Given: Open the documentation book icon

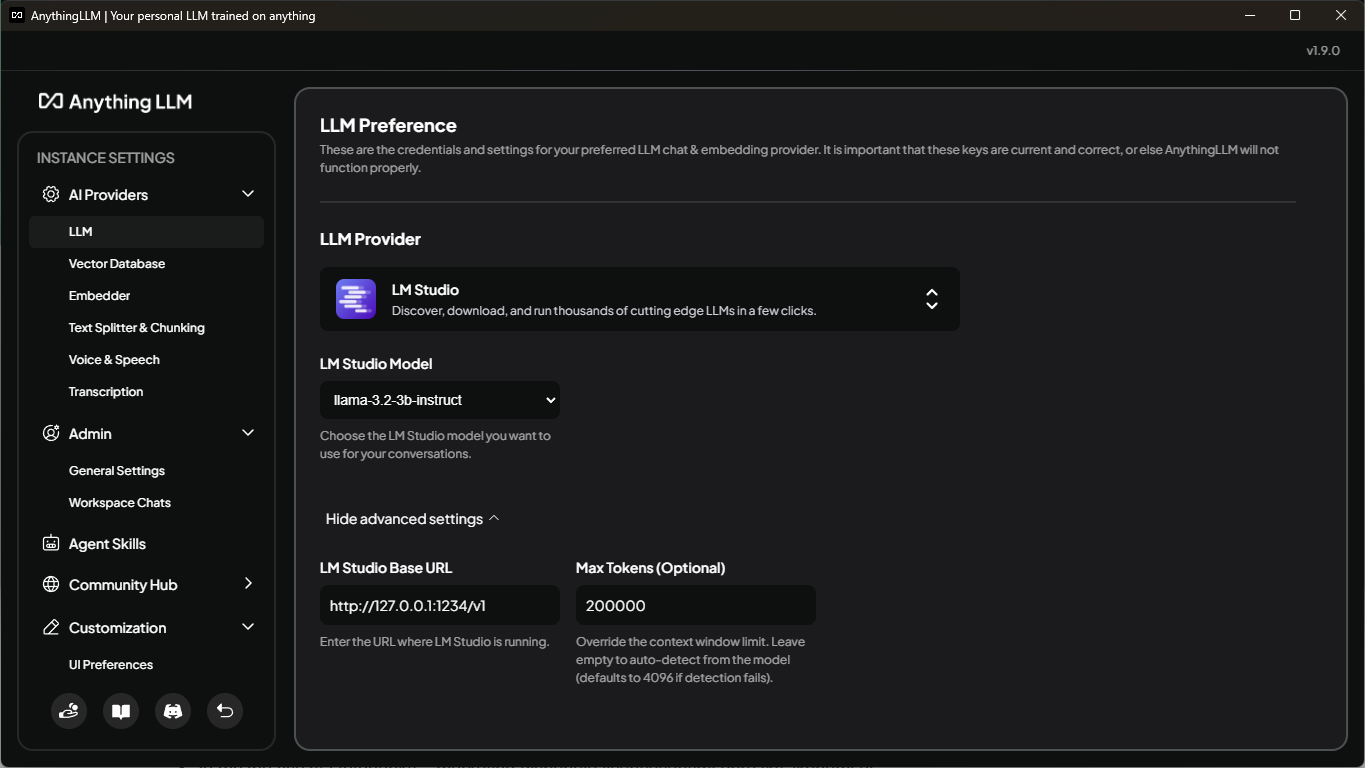Looking at the screenshot, I should click(x=121, y=711).
